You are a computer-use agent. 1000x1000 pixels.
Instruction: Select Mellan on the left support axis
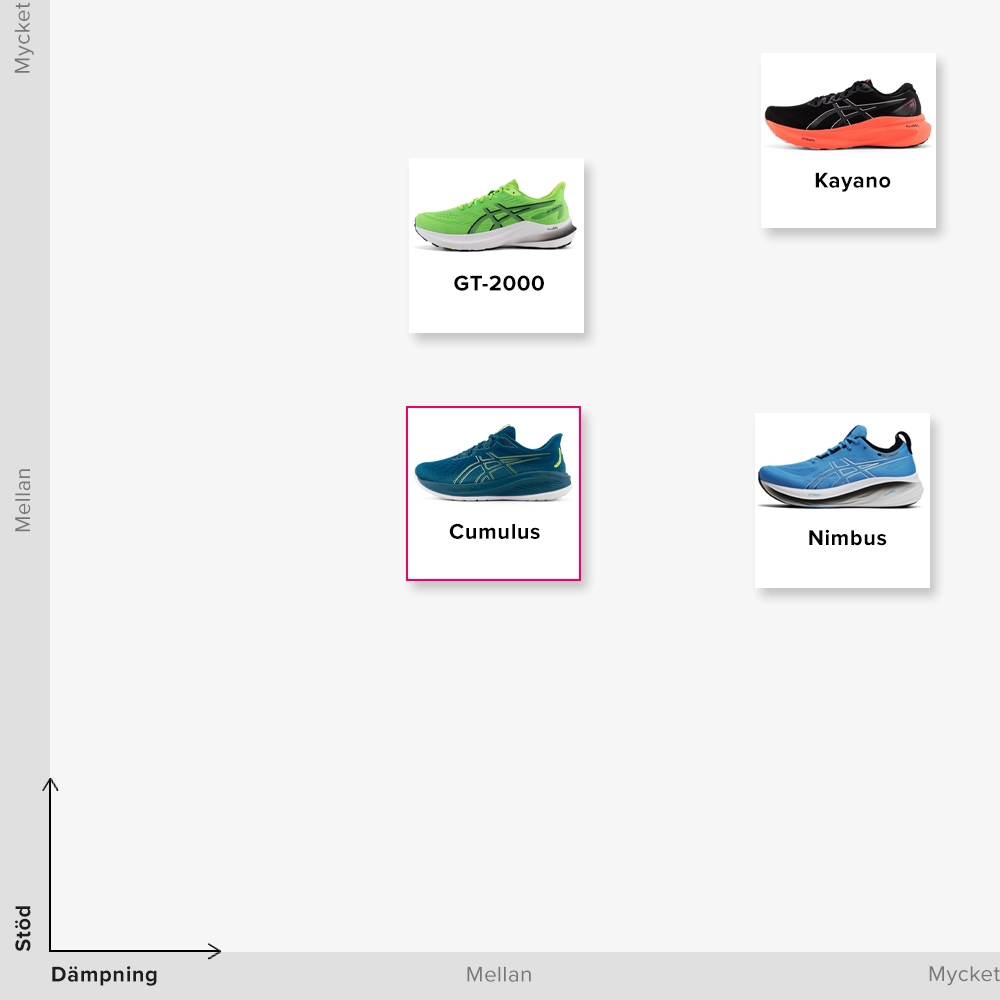[23, 500]
